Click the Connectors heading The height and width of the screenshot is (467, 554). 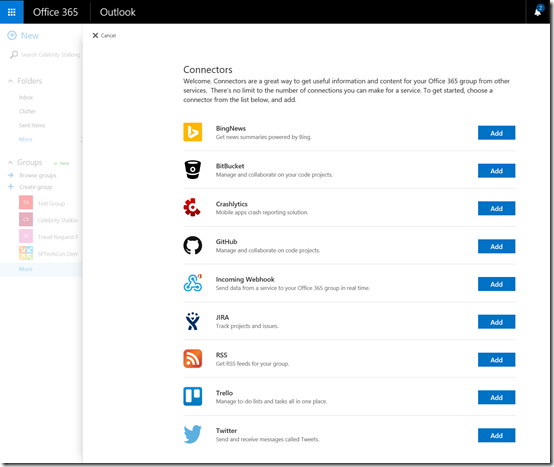pos(208,70)
